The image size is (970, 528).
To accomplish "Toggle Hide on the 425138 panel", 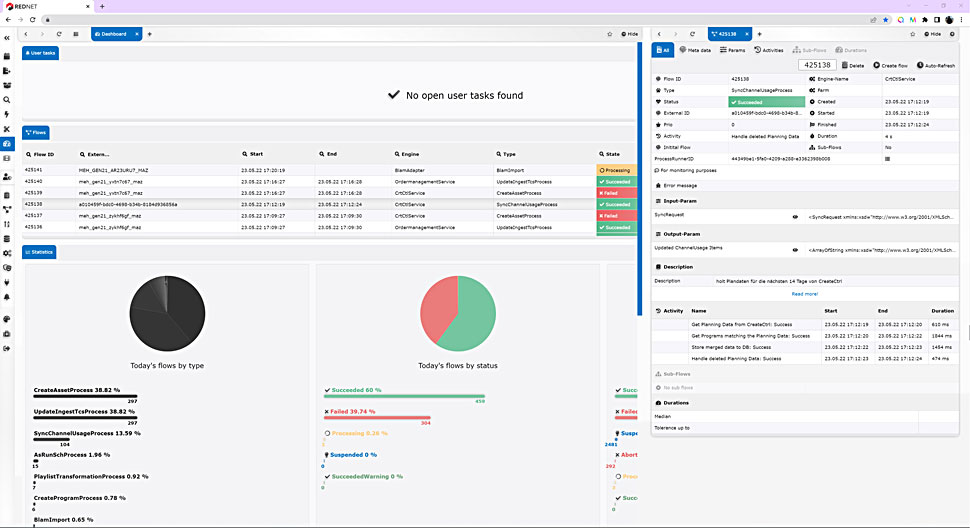I will coord(932,34).
